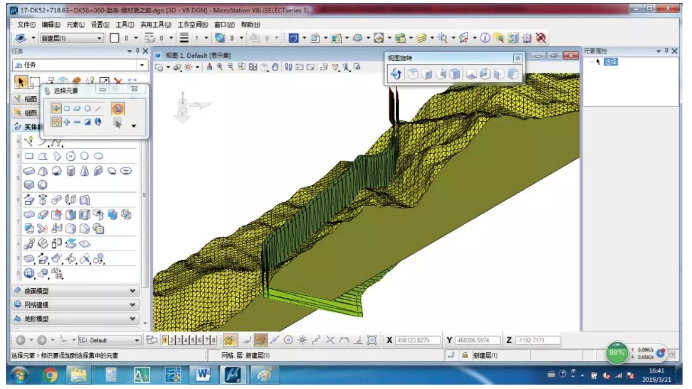Screen dimensions: 692x389
Task: Select the cone solid primitive tool
Action: pyautogui.click(x=84, y=171)
